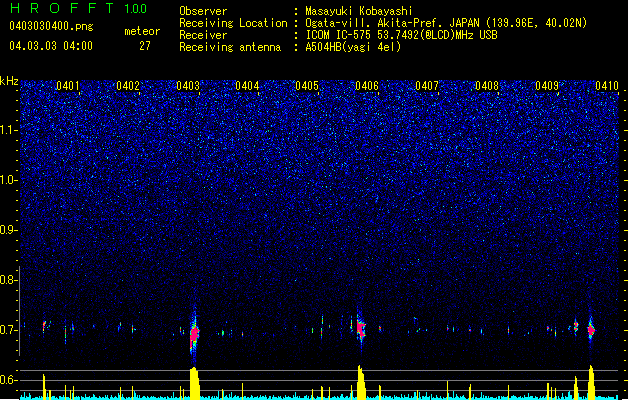
Task: Click the ICOM IC-575 receiver text
Action: [x=401, y=35]
